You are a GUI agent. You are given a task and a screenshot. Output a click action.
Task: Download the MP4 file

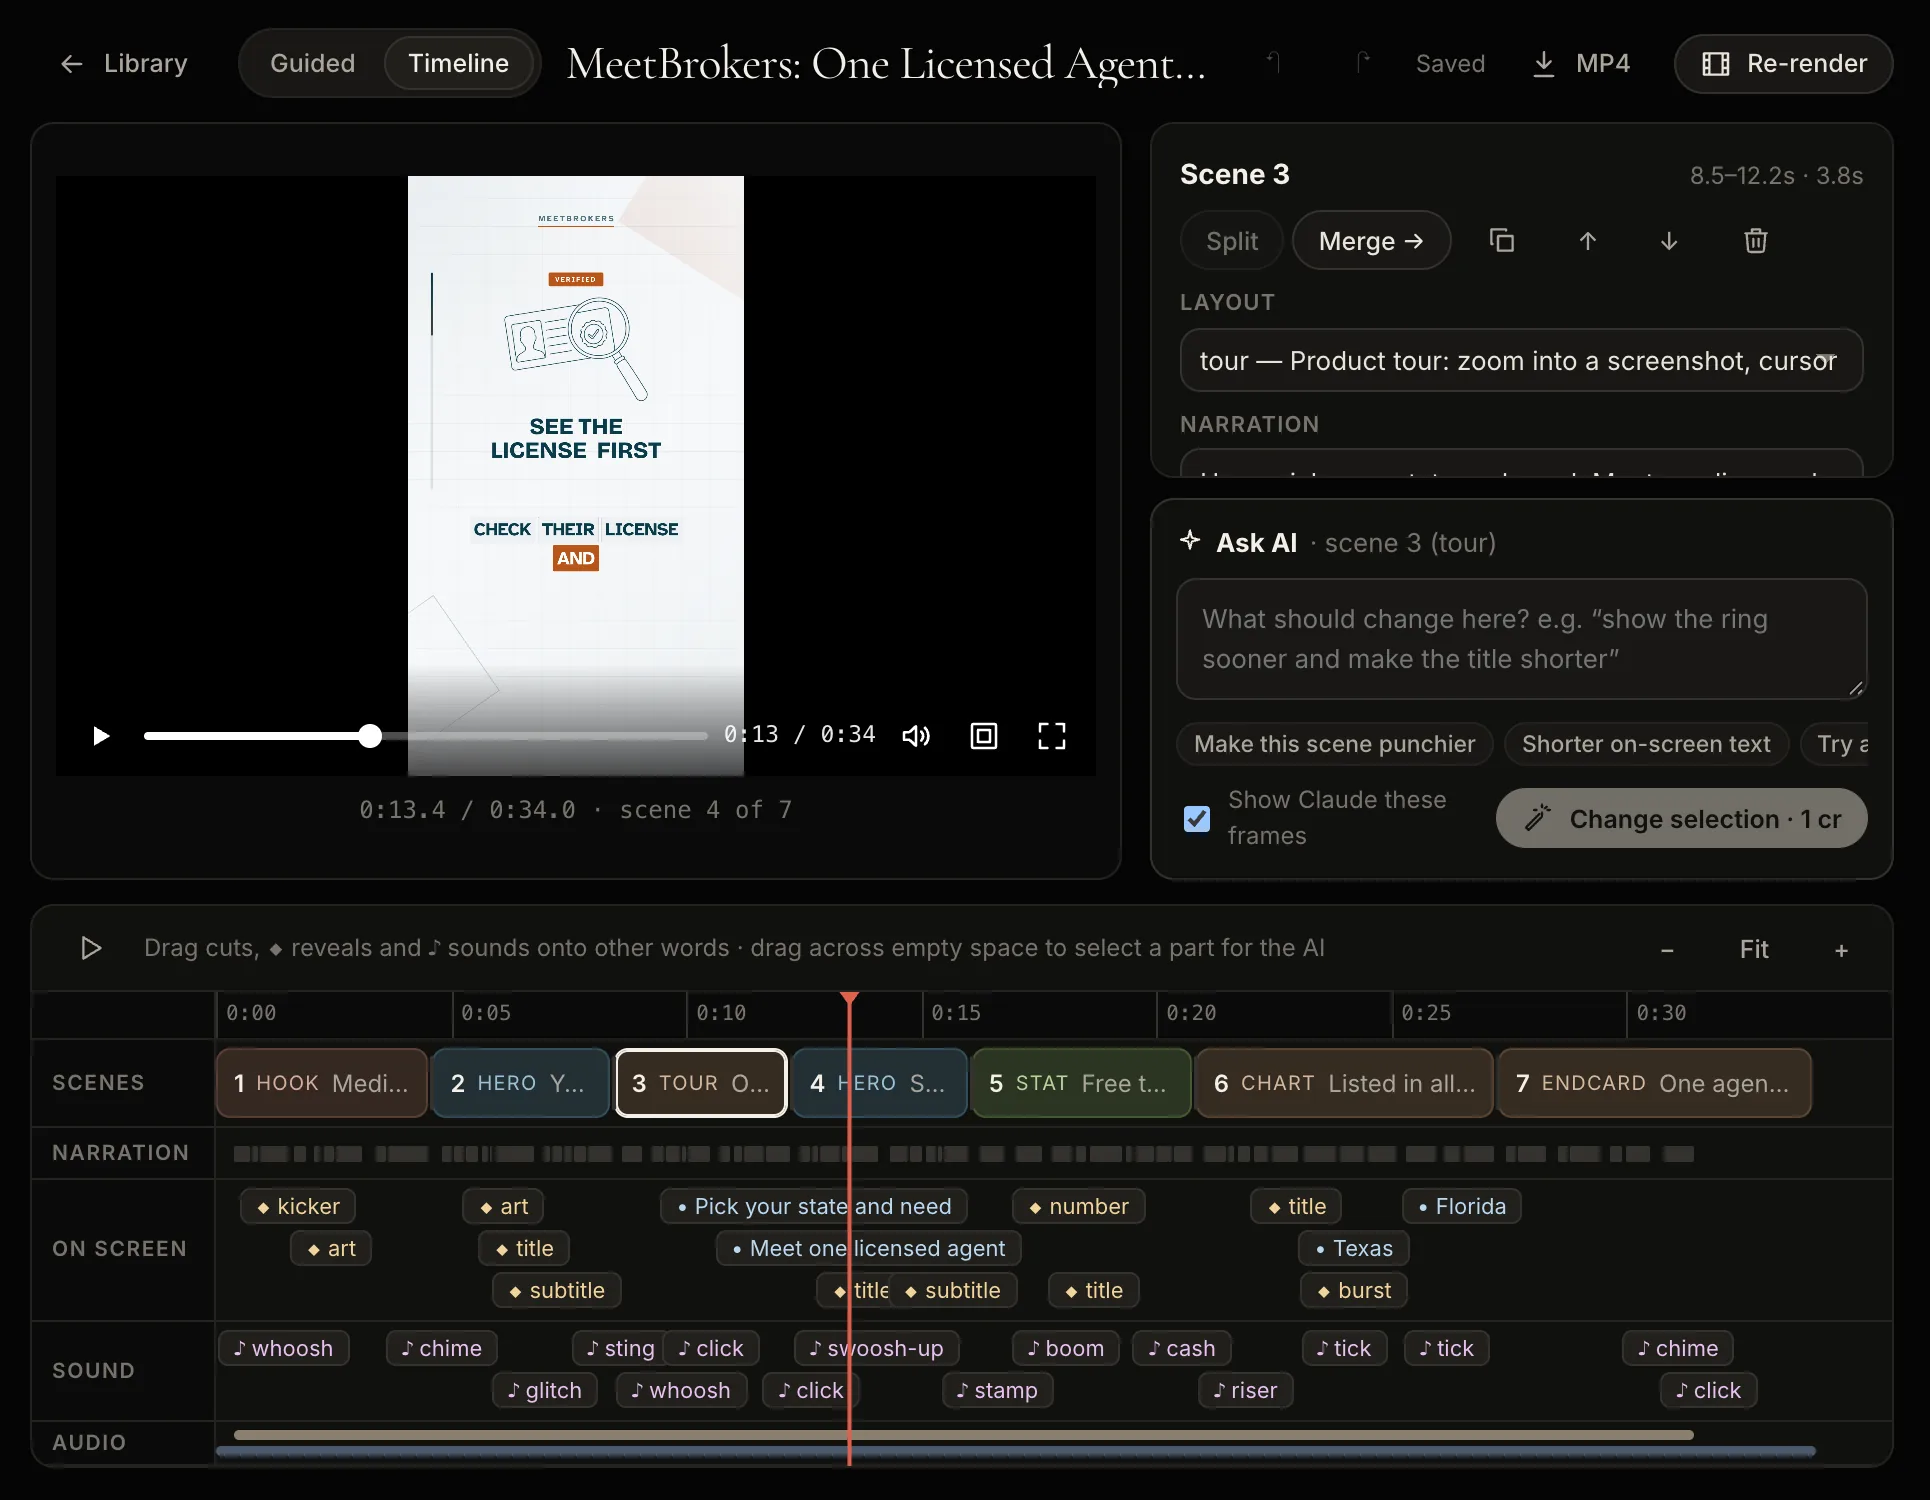pos(1581,64)
